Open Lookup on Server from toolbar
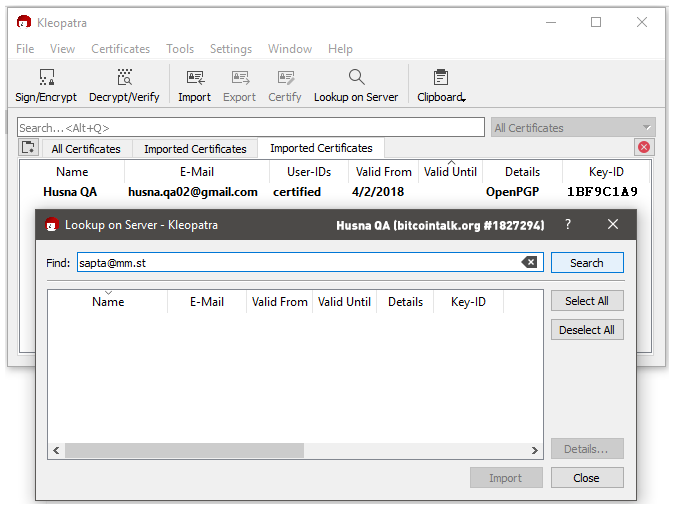Screen dimensions: 675x510 [x=356, y=86]
